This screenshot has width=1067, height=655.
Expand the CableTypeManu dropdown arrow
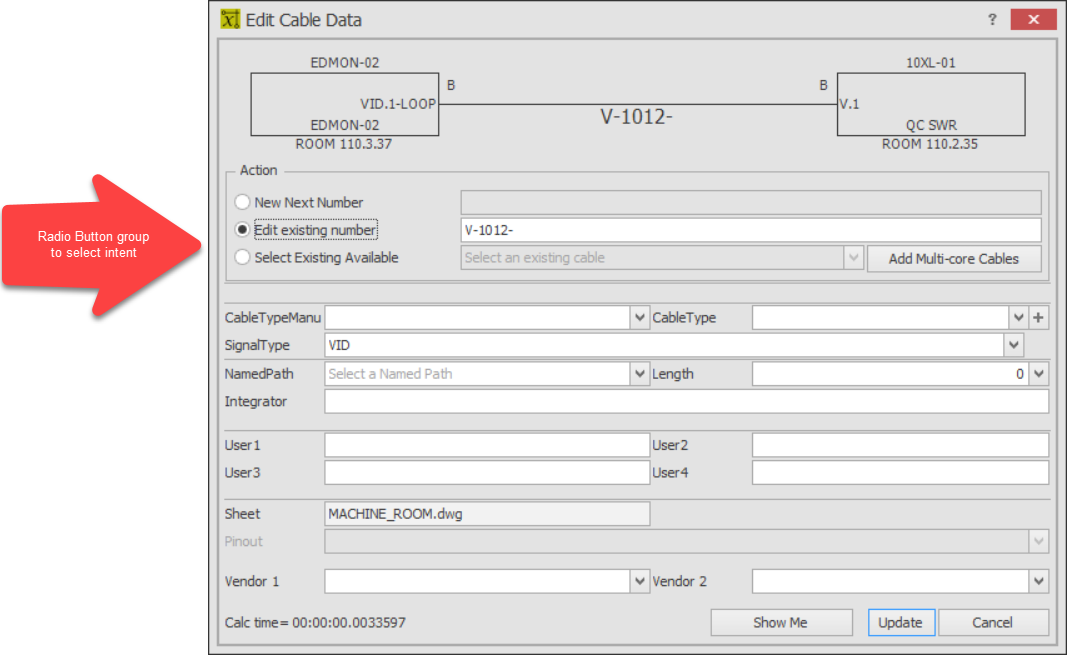[x=640, y=318]
